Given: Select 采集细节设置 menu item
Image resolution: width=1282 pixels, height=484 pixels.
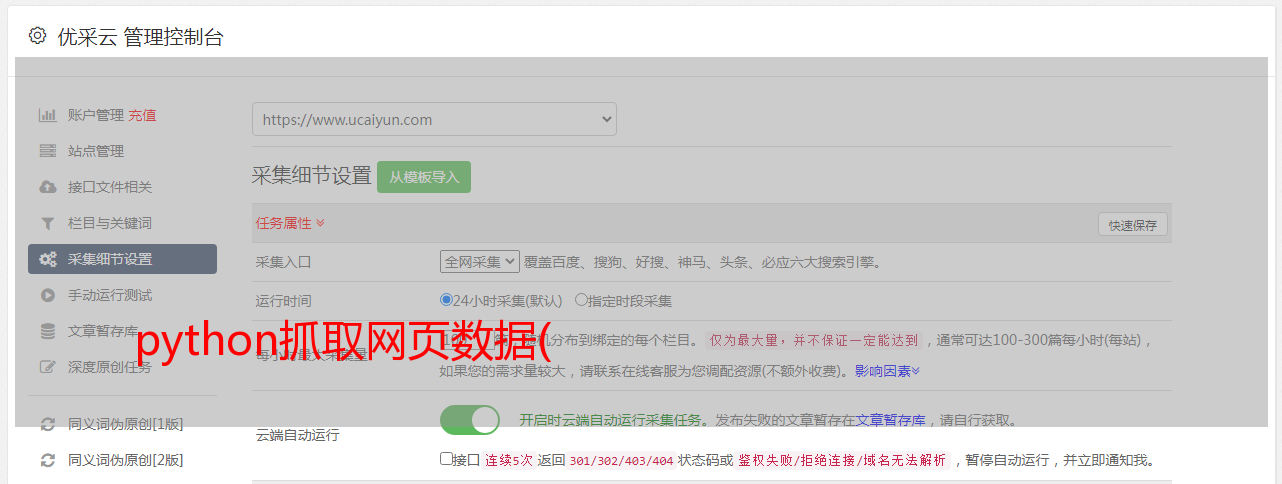Looking at the screenshot, I should (x=122, y=259).
